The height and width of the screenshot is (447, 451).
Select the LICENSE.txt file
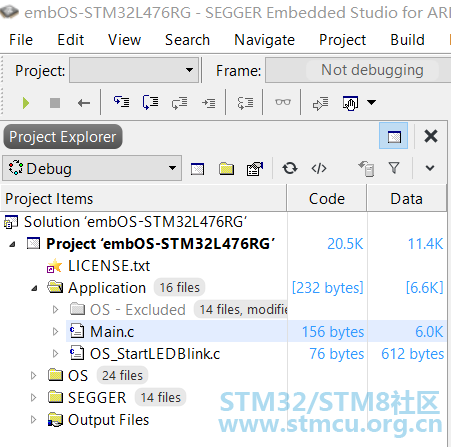coord(109,266)
